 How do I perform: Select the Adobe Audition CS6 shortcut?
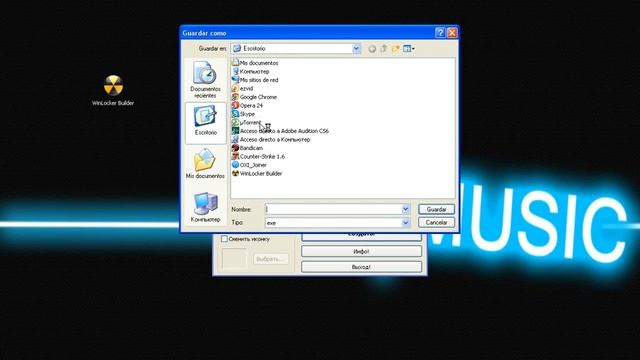[x=280, y=131]
